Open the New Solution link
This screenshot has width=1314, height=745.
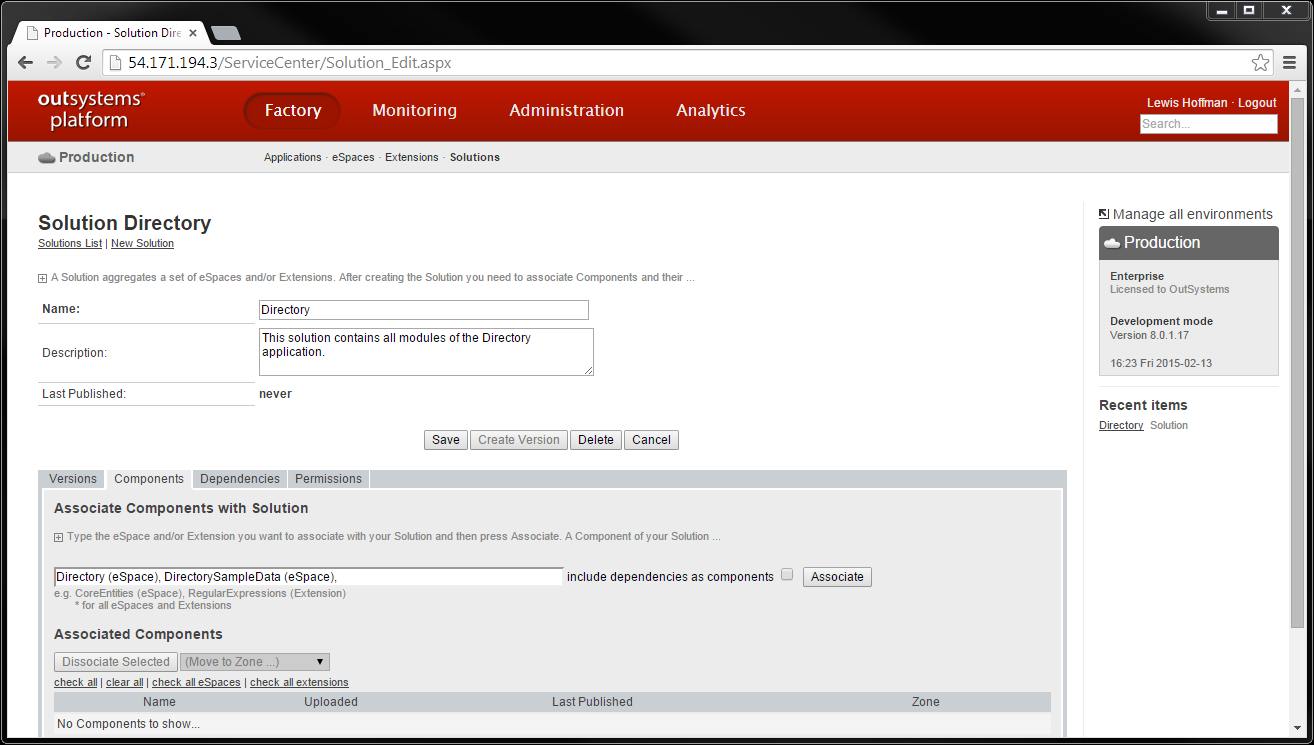[x=142, y=243]
